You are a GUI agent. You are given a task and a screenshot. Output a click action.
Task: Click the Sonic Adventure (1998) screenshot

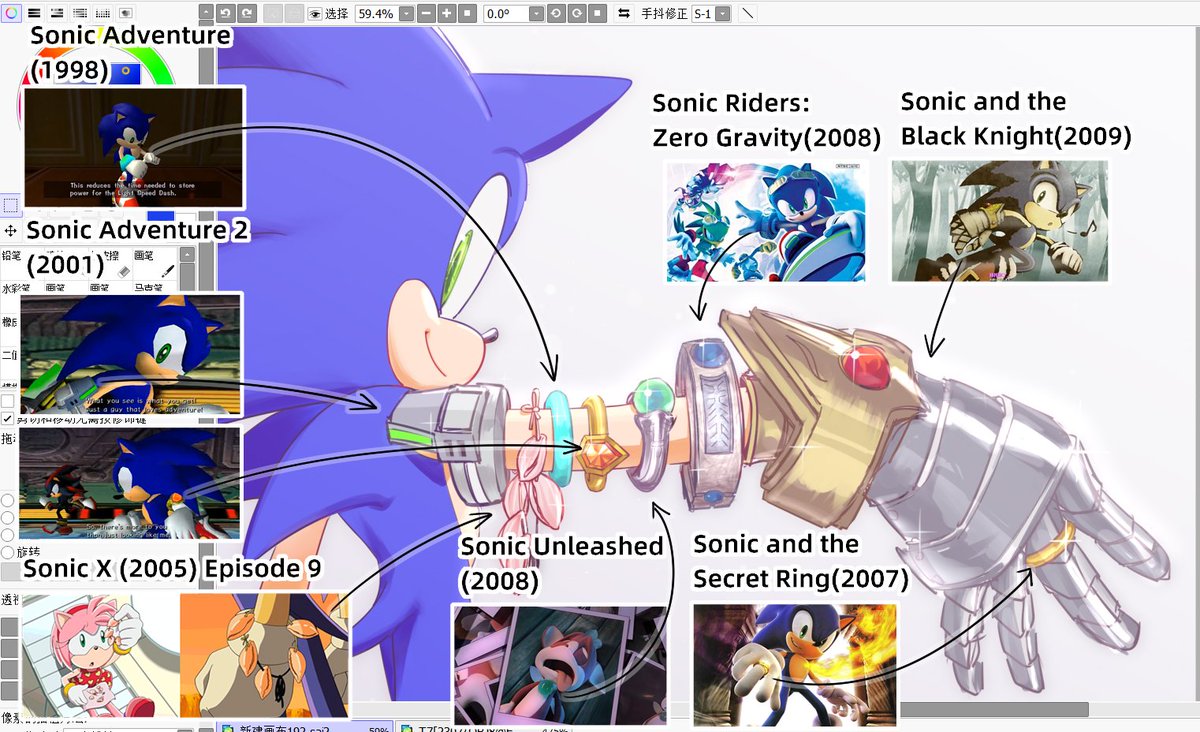tap(134, 147)
